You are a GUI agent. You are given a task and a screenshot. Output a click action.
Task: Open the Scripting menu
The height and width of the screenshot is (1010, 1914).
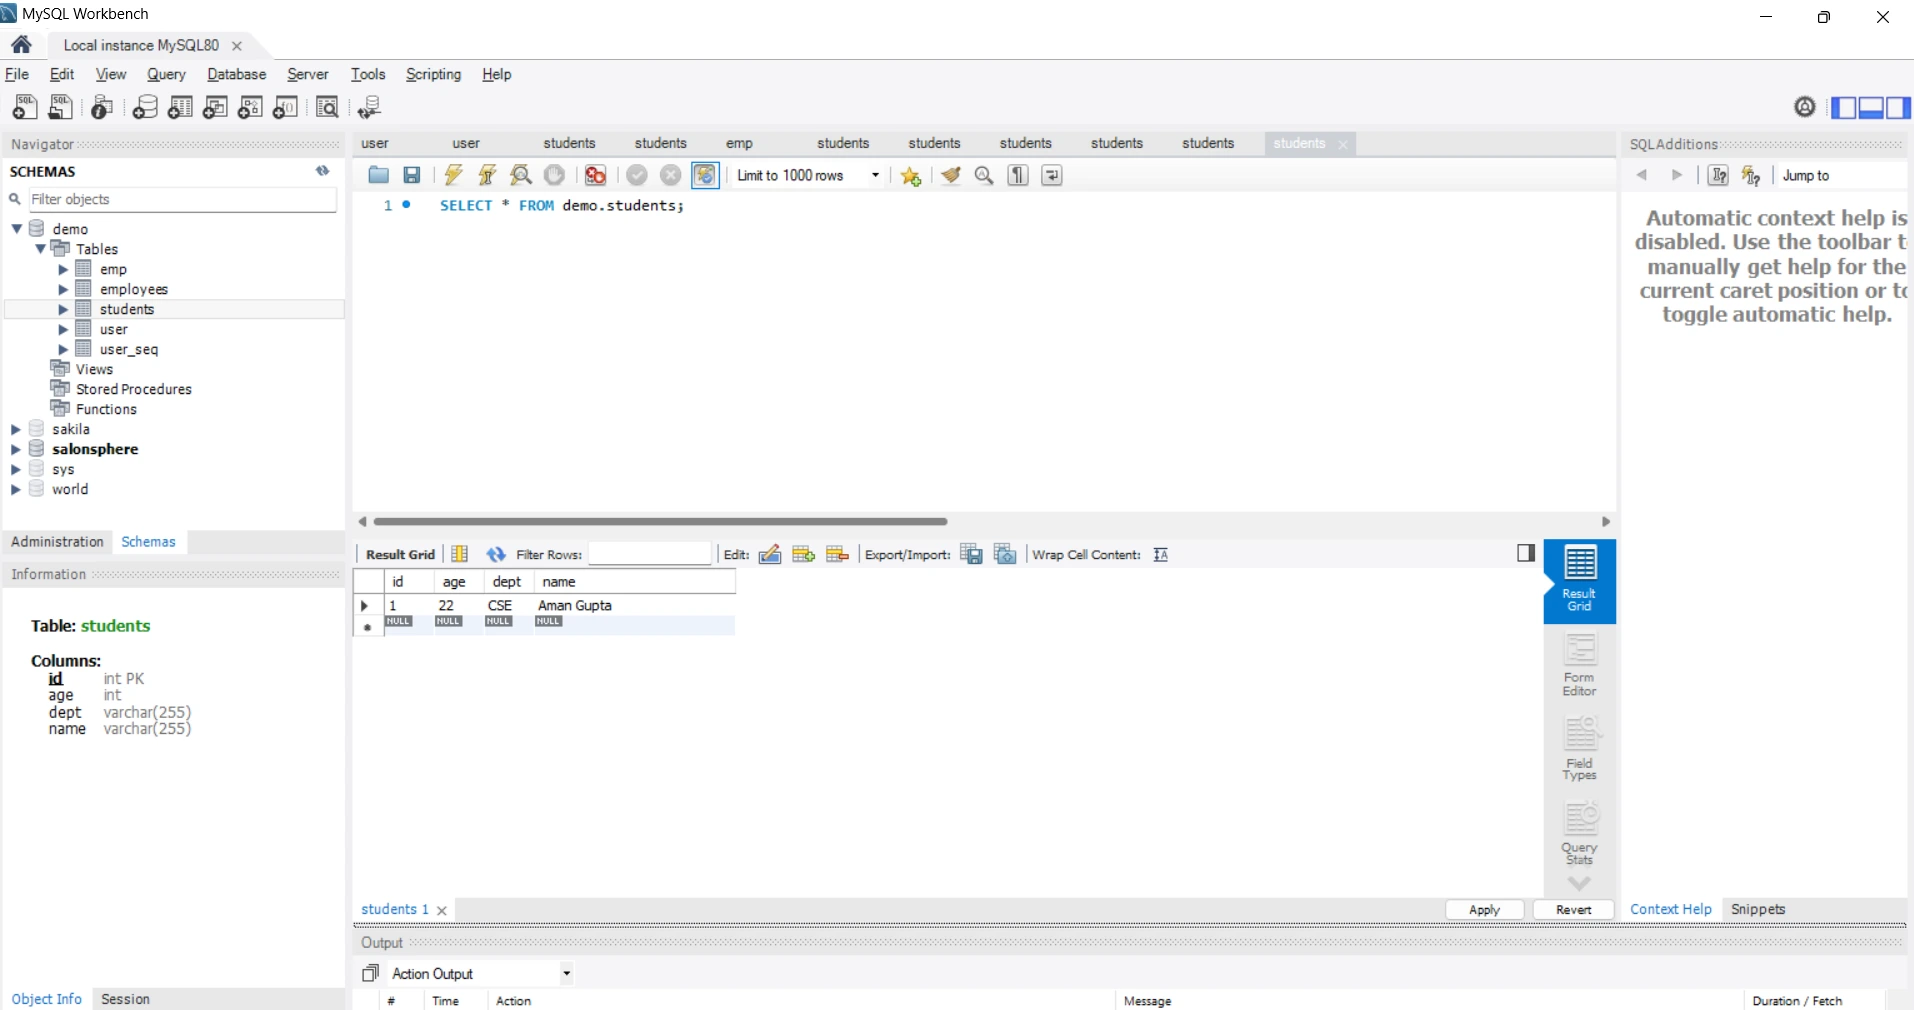coord(433,74)
